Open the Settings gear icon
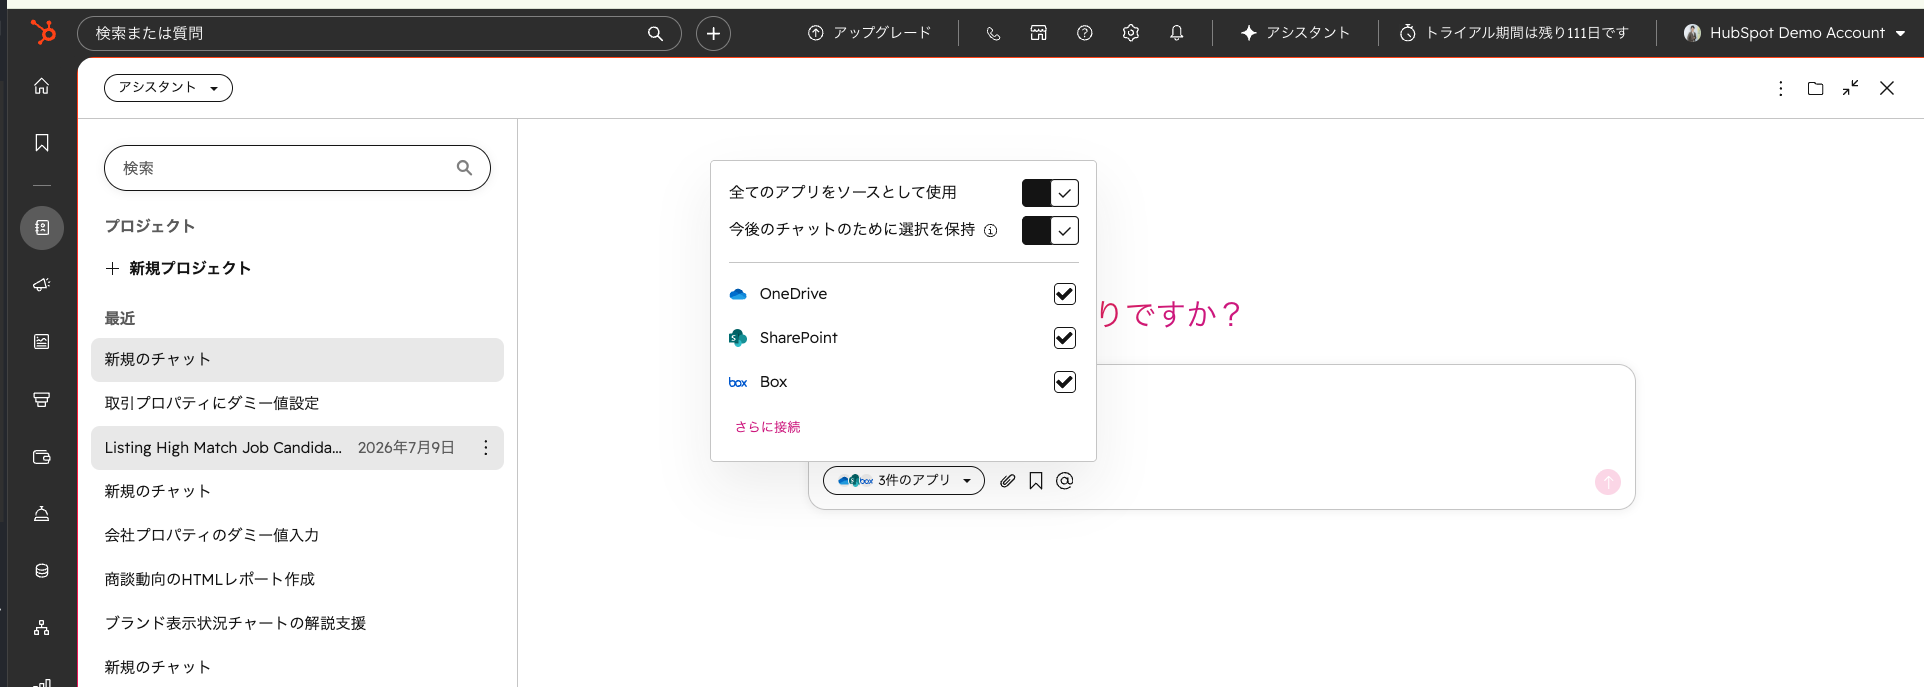The width and height of the screenshot is (1924, 687). [1131, 33]
